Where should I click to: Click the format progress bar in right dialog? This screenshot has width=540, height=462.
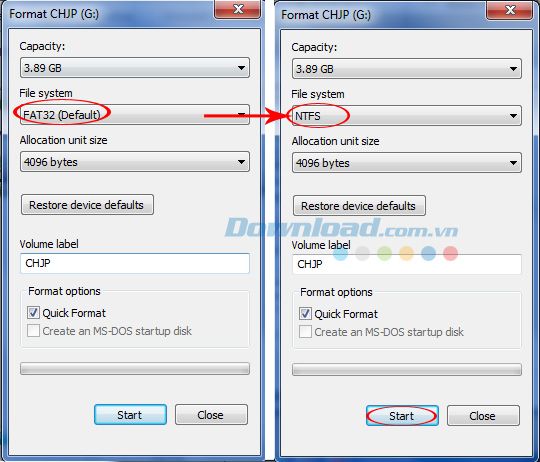click(407, 369)
